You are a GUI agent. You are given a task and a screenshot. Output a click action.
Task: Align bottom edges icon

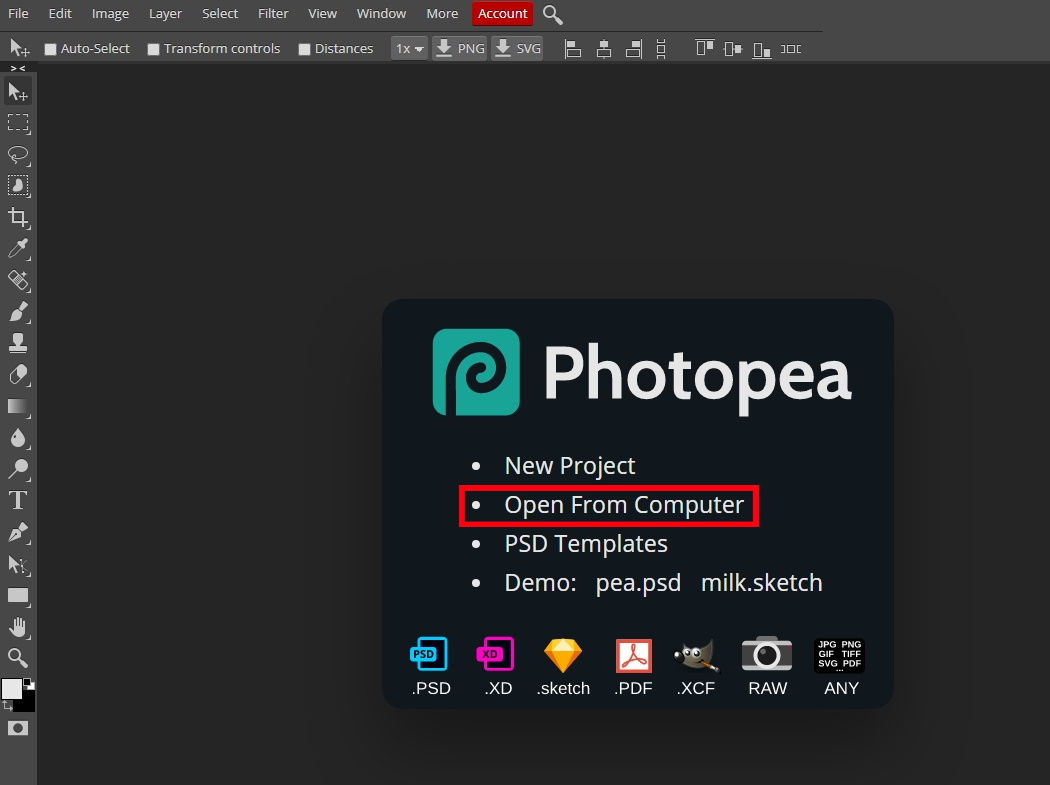pyautogui.click(x=761, y=48)
